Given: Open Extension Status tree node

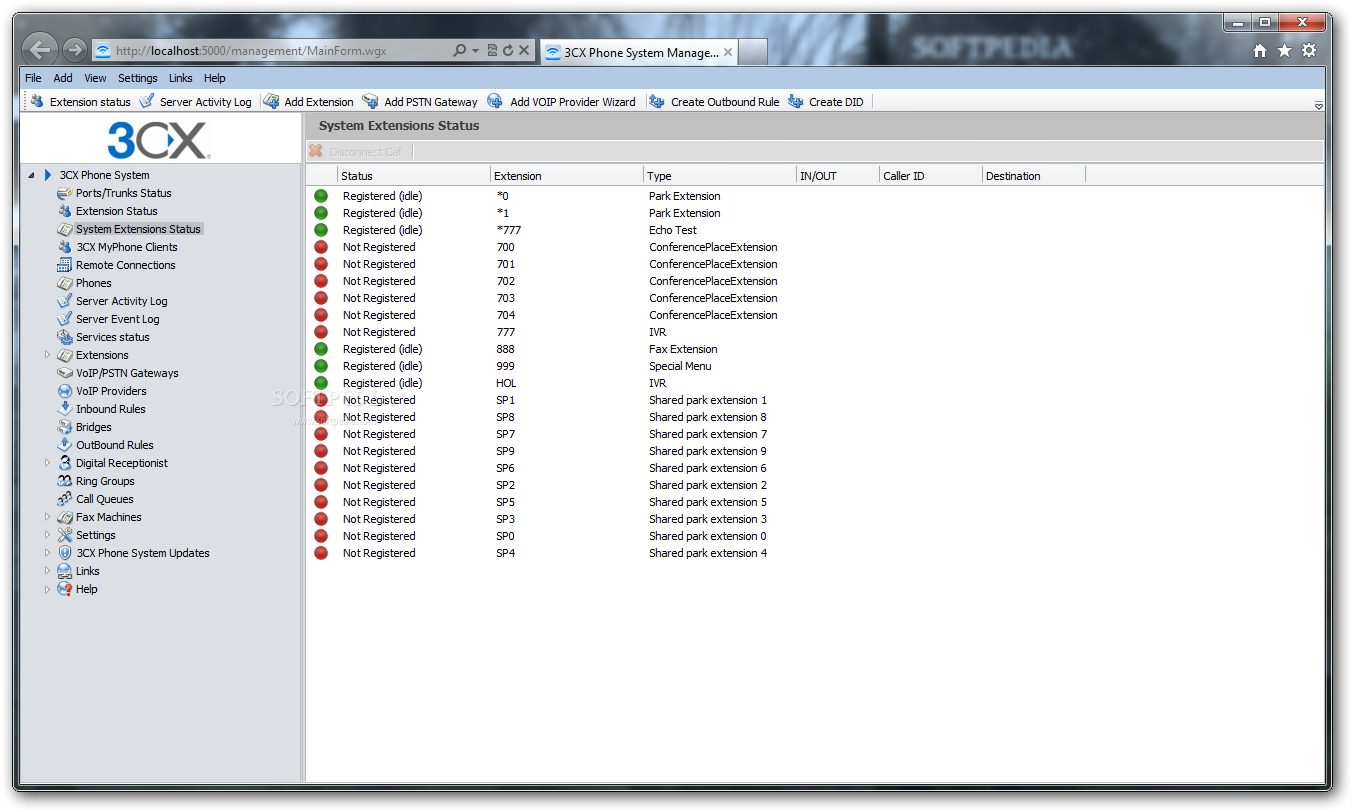Looking at the screenshot, I should pyautogui.click(x=116, y=211).
